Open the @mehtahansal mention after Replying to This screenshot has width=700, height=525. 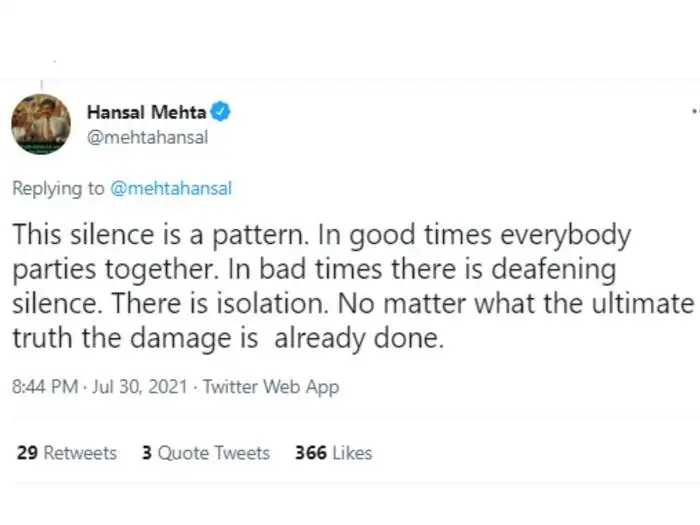170,188
